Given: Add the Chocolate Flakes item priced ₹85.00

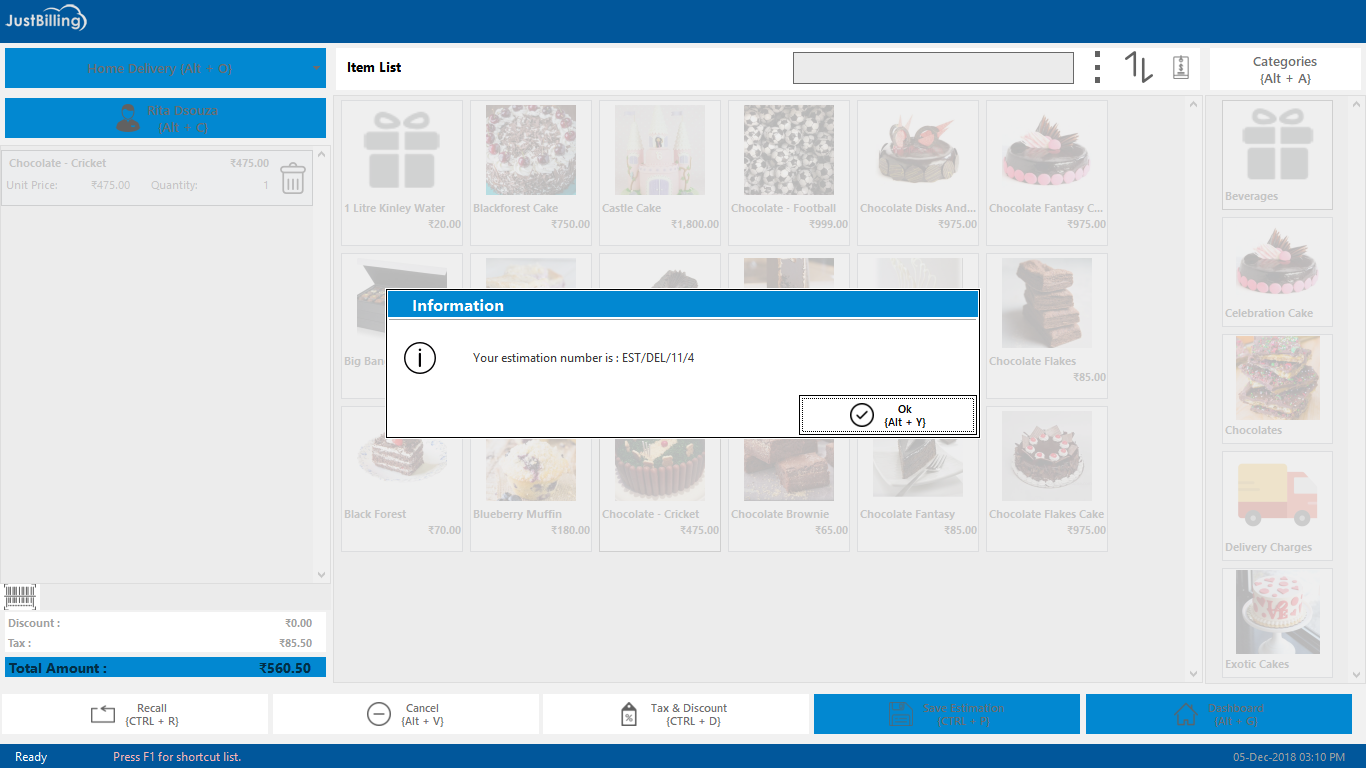Looking at the screenshot, I should [1047, 325].
